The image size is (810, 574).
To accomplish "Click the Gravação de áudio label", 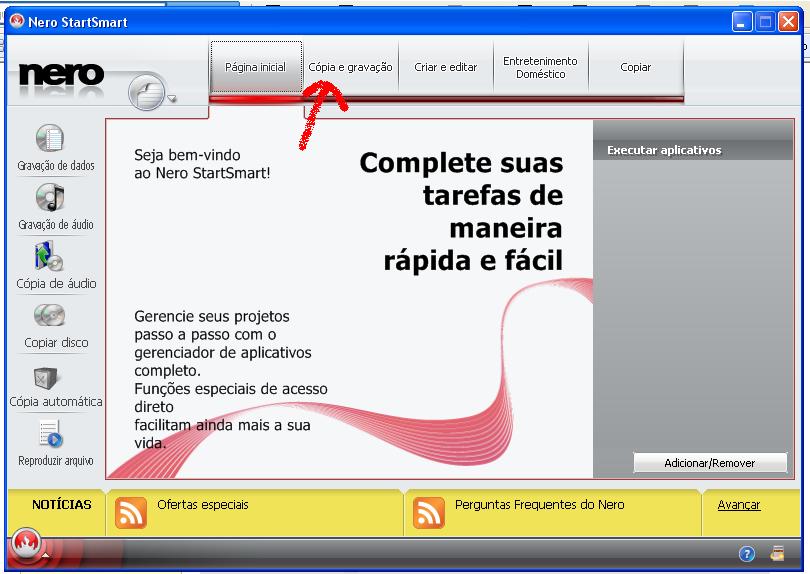I will 56,224.
